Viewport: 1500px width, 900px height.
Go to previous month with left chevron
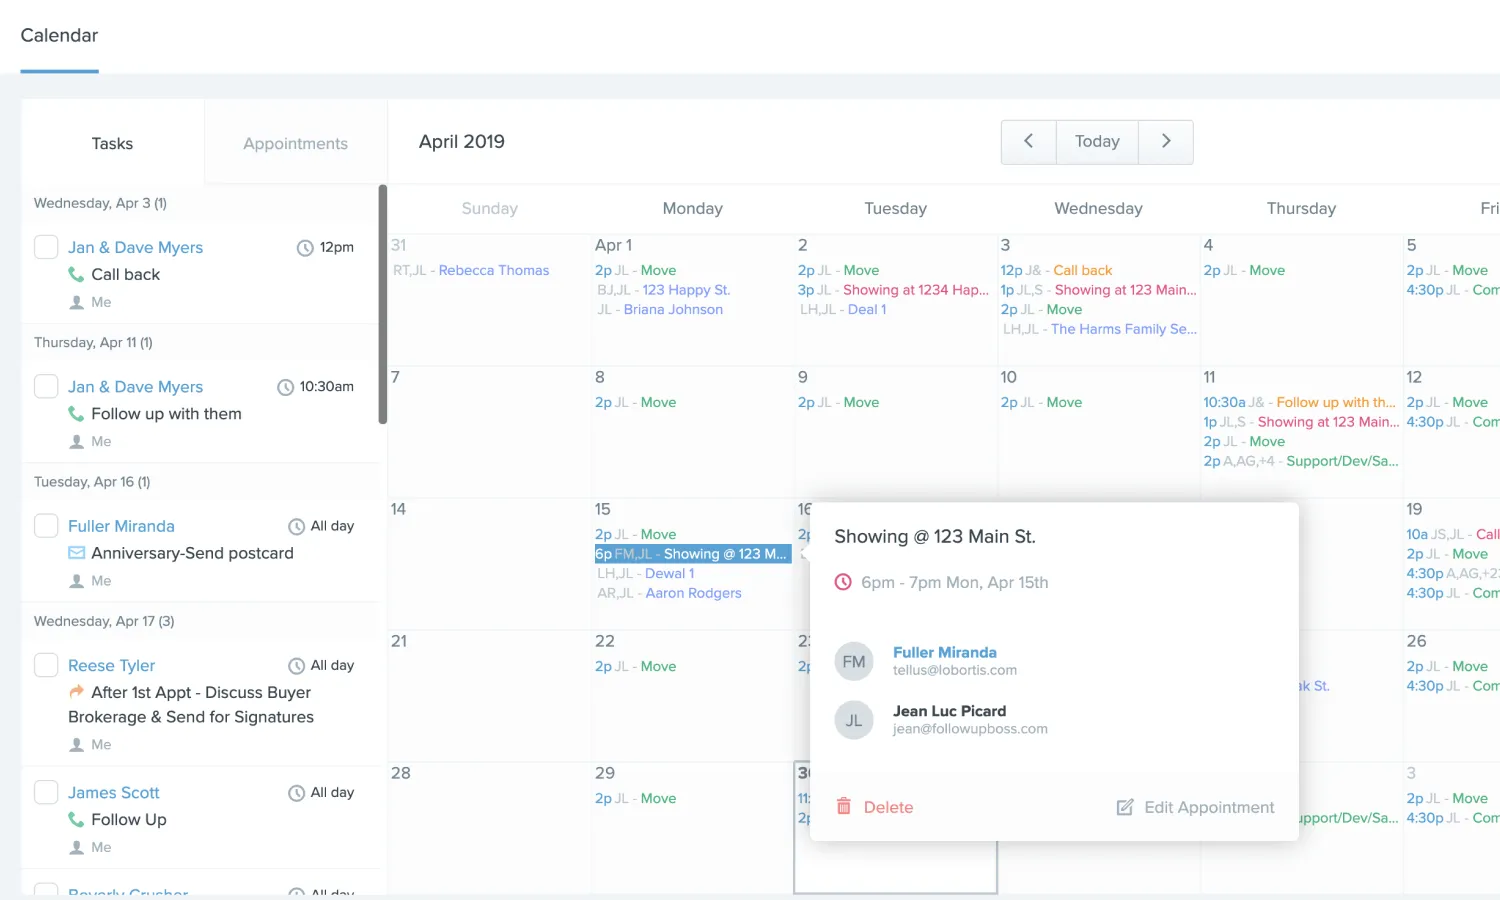tap(1028, 142)
